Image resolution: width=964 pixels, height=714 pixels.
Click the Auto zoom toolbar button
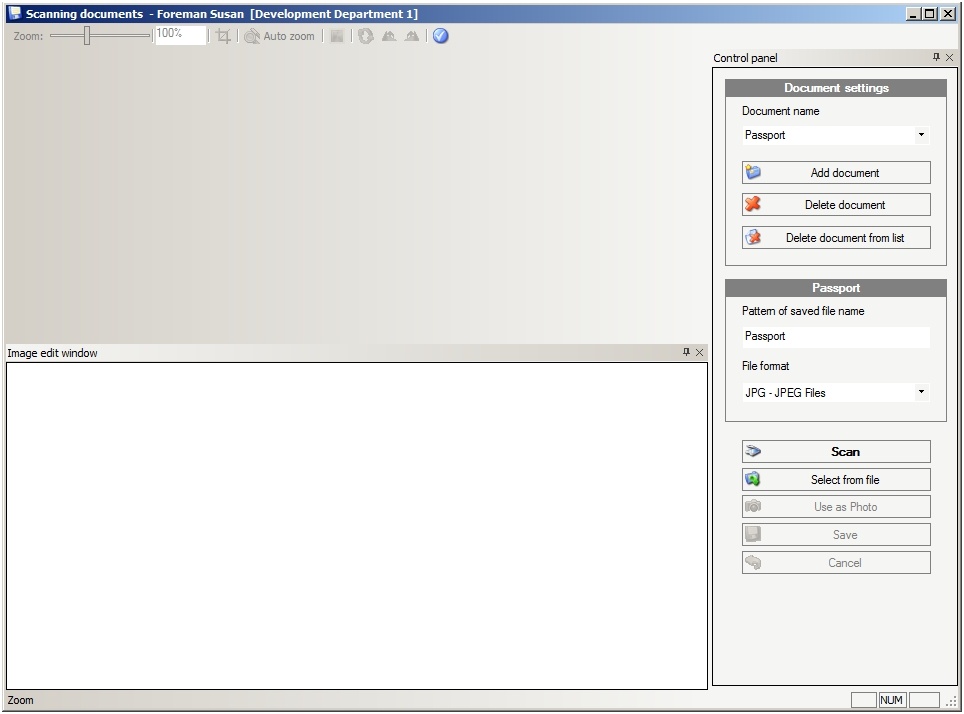280,36
